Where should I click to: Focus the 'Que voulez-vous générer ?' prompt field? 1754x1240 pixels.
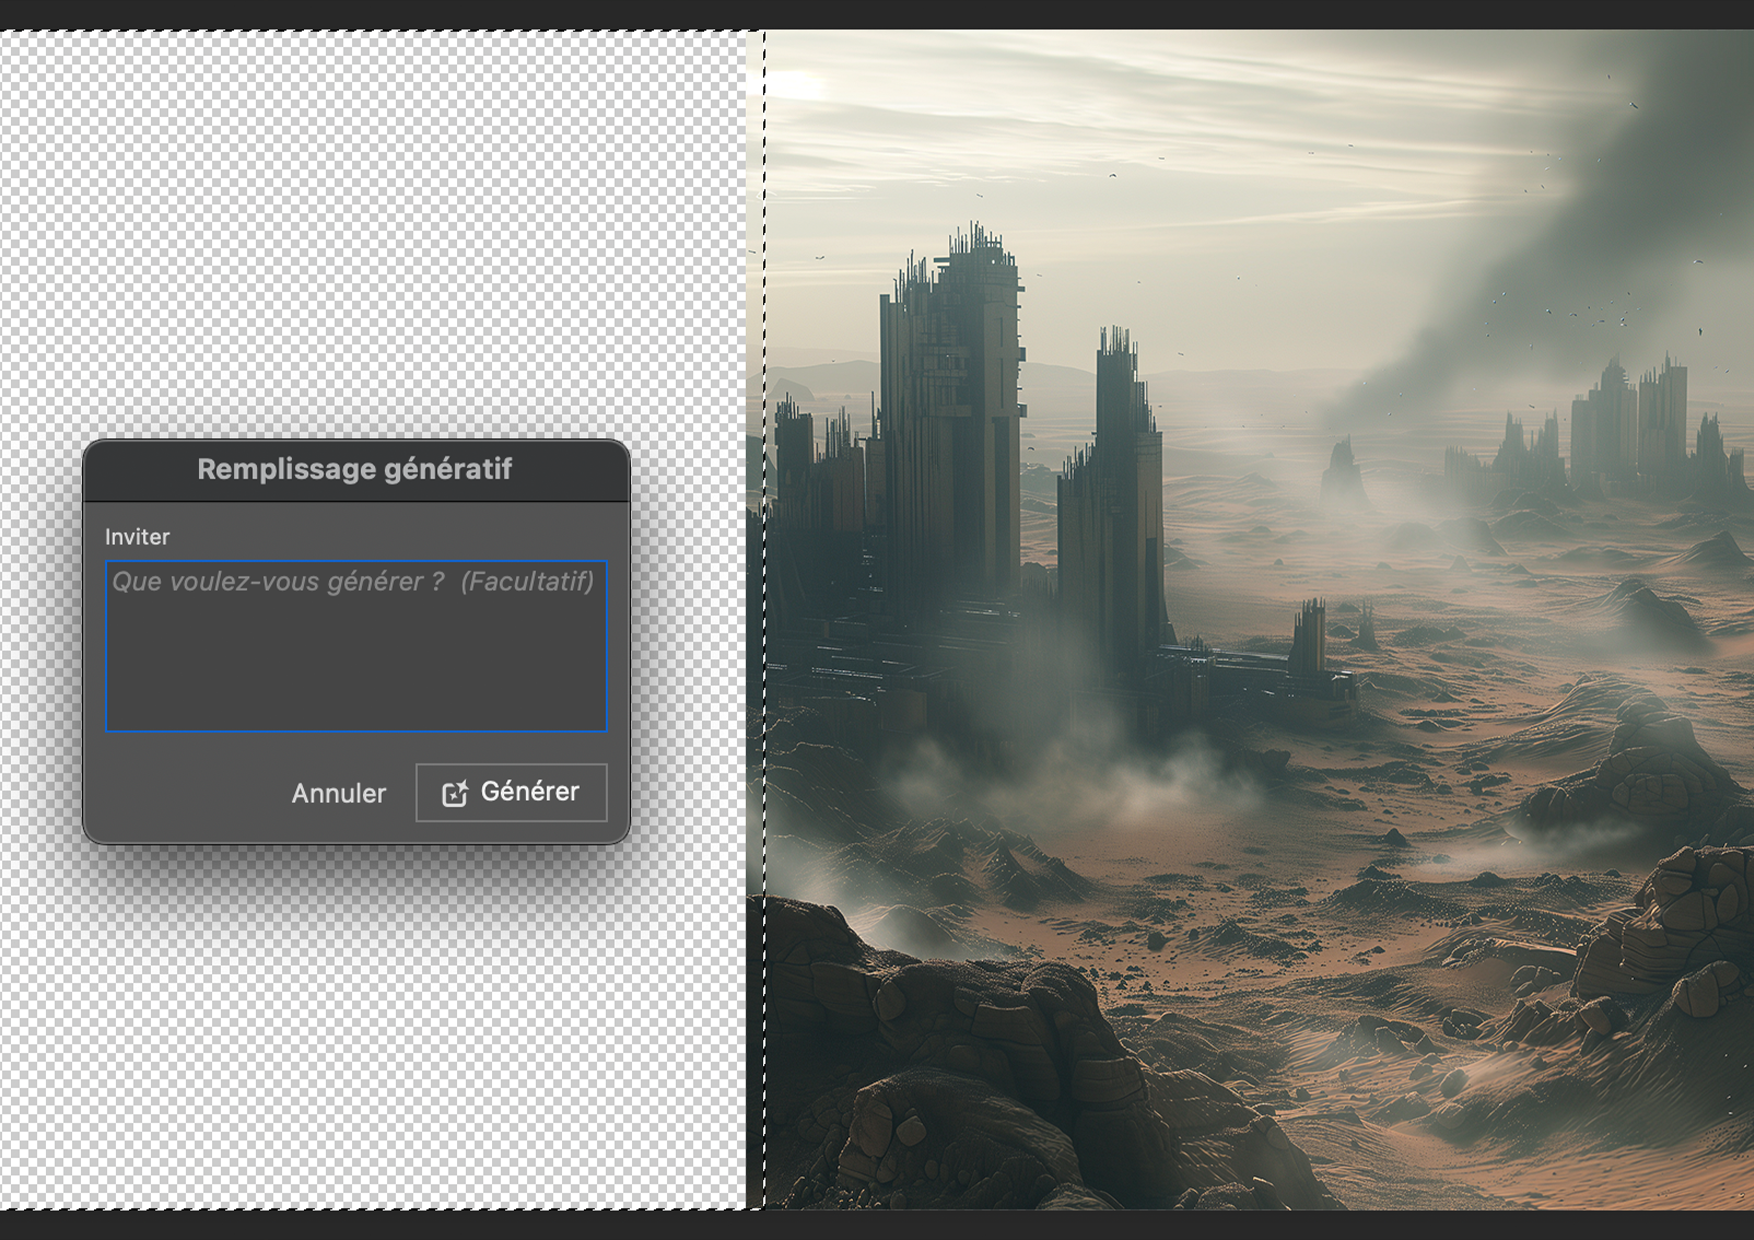pos(356,646)
